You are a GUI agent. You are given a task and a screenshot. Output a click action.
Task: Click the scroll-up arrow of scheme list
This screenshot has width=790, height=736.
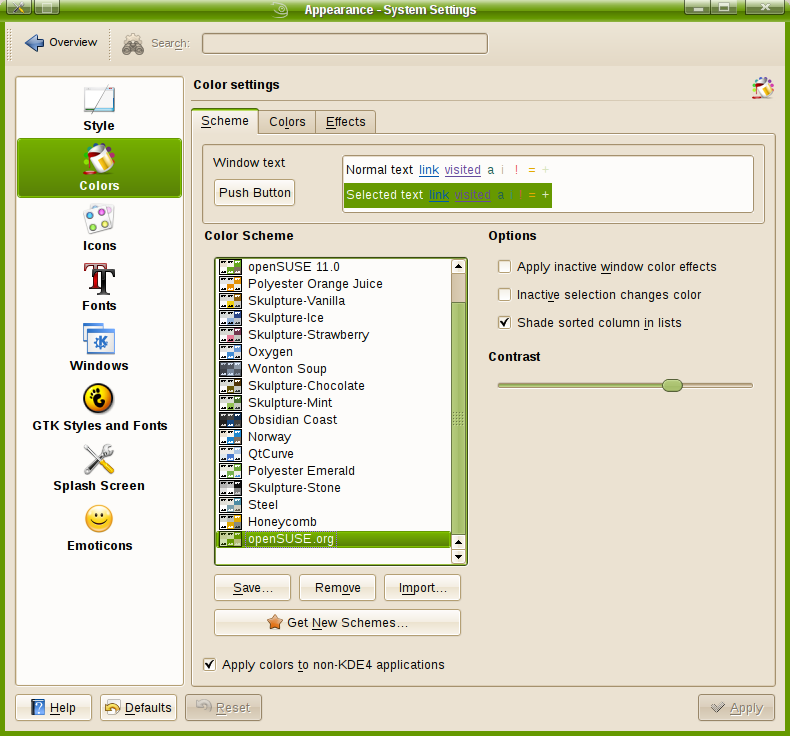(x=458, y=266)
